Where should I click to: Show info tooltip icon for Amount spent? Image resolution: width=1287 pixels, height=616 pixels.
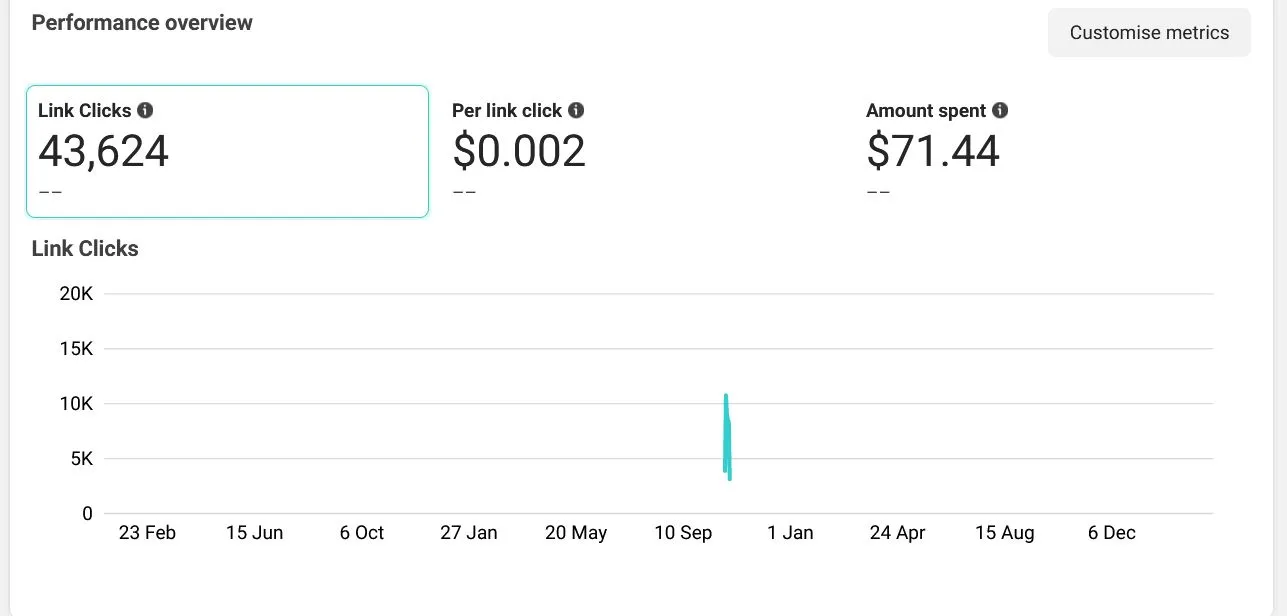(x=1000, y=110)
